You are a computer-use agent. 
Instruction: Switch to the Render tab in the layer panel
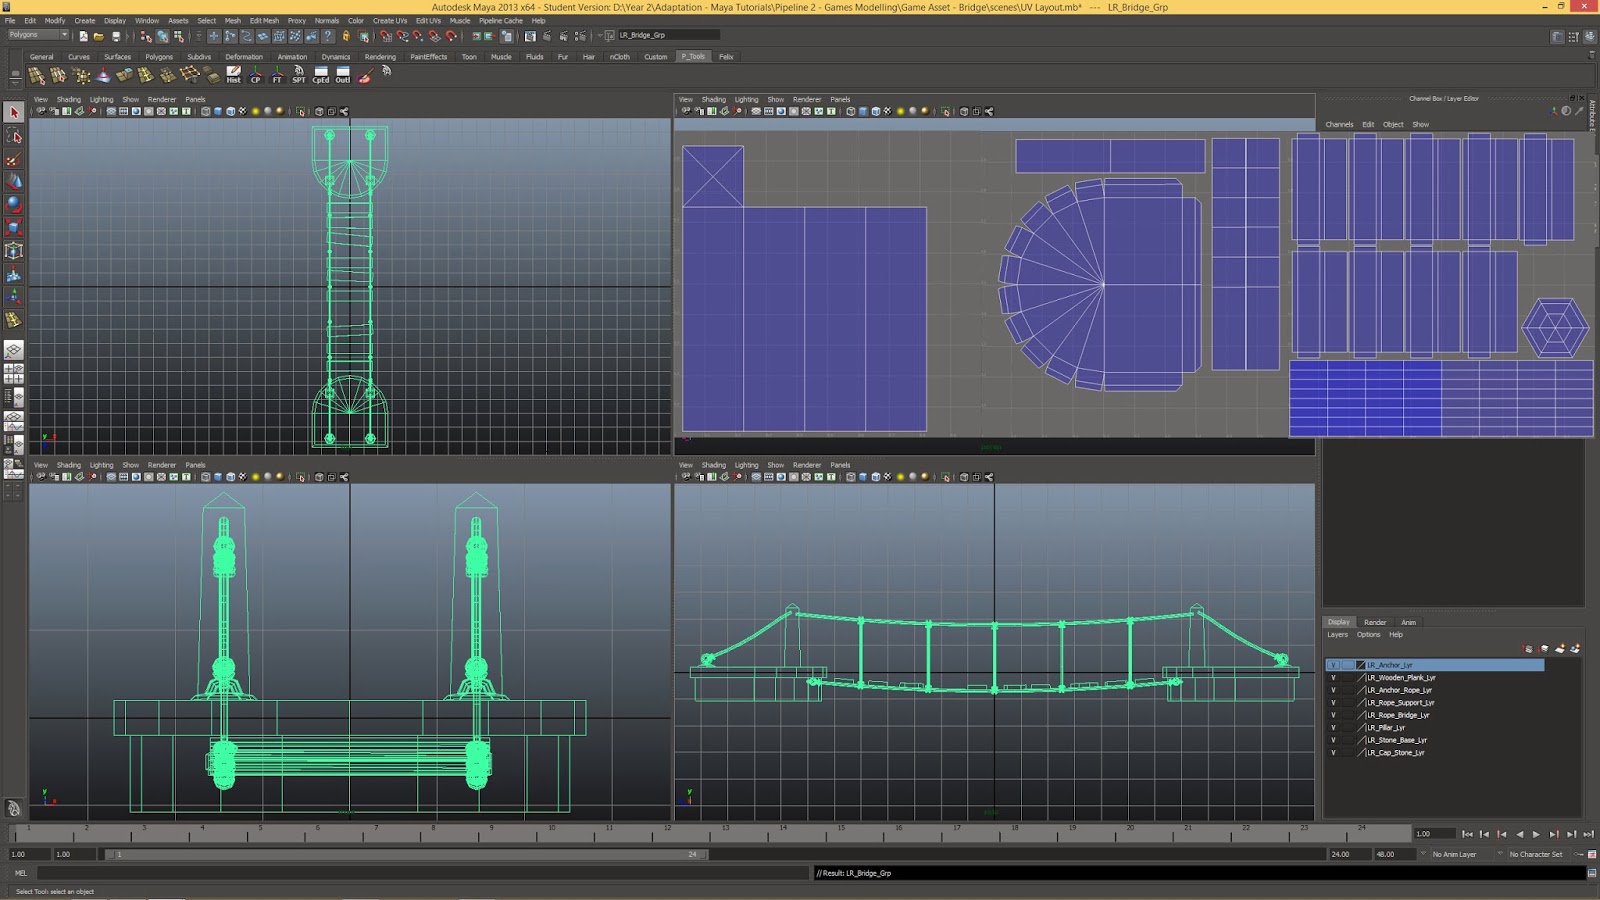[x=1375, y=622]
